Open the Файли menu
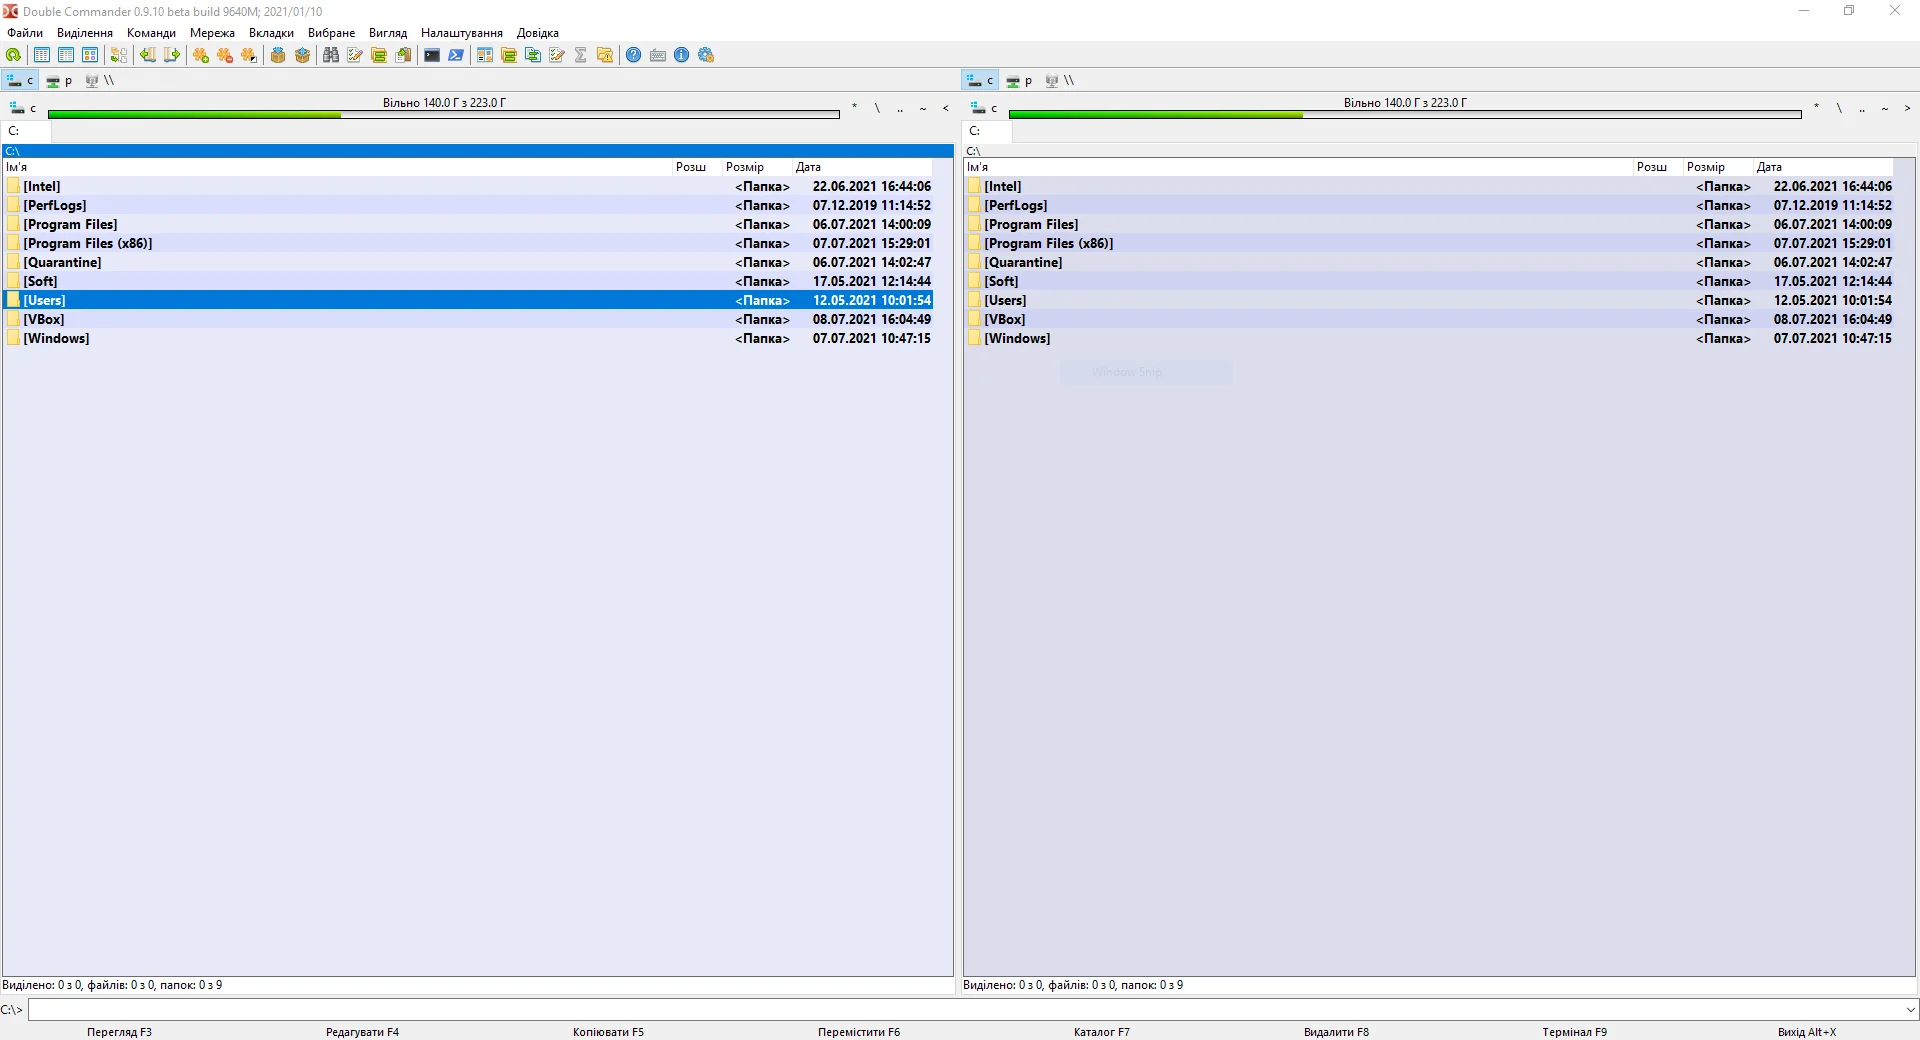This screenshot has height=1040, width=1920. click(25, 33)
